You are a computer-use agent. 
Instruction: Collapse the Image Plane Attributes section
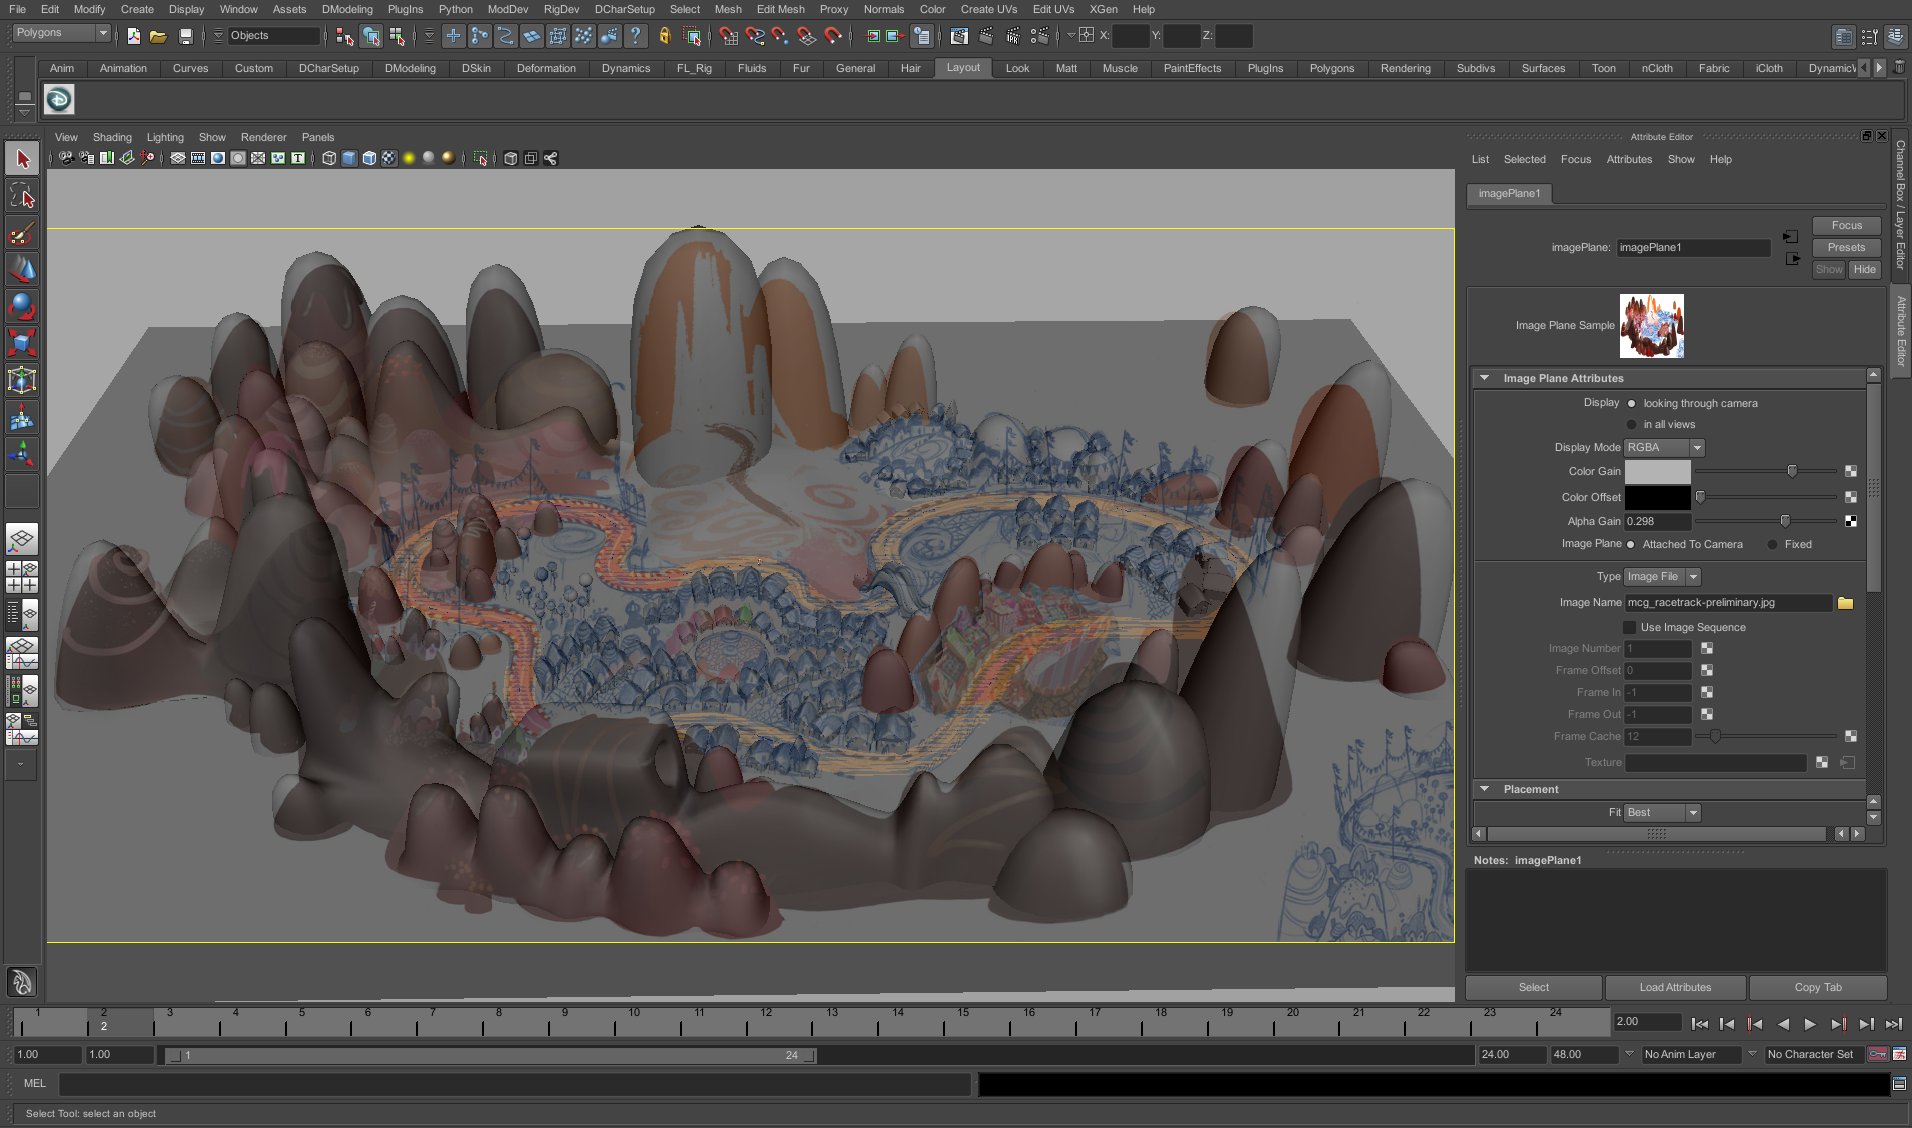click(1485, 378)
